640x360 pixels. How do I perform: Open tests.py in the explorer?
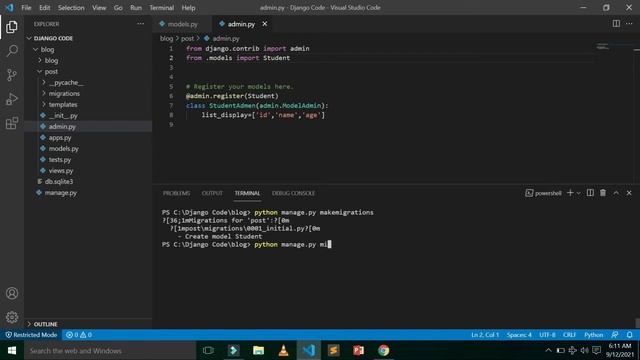(x=88, y=160)
